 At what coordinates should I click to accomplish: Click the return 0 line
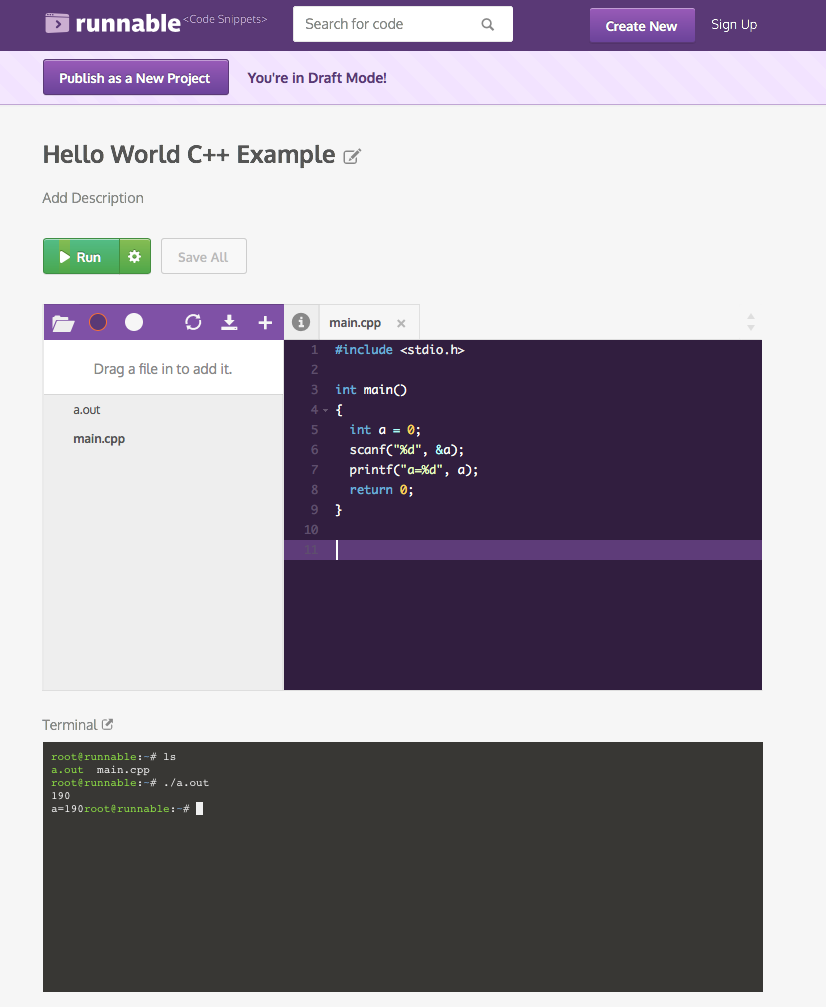[382, 489]
